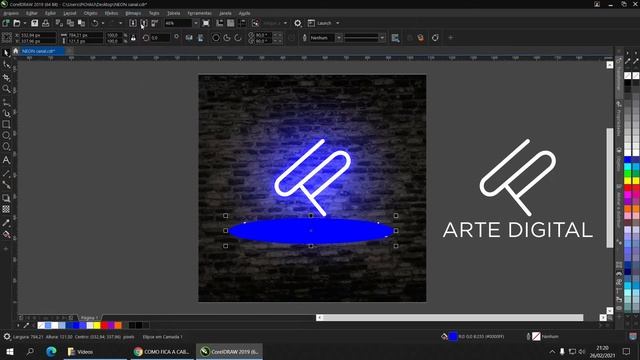Choose the Arc shape mode
The width and height of the screenshot is (640, 360).
(x=238, y=38)
